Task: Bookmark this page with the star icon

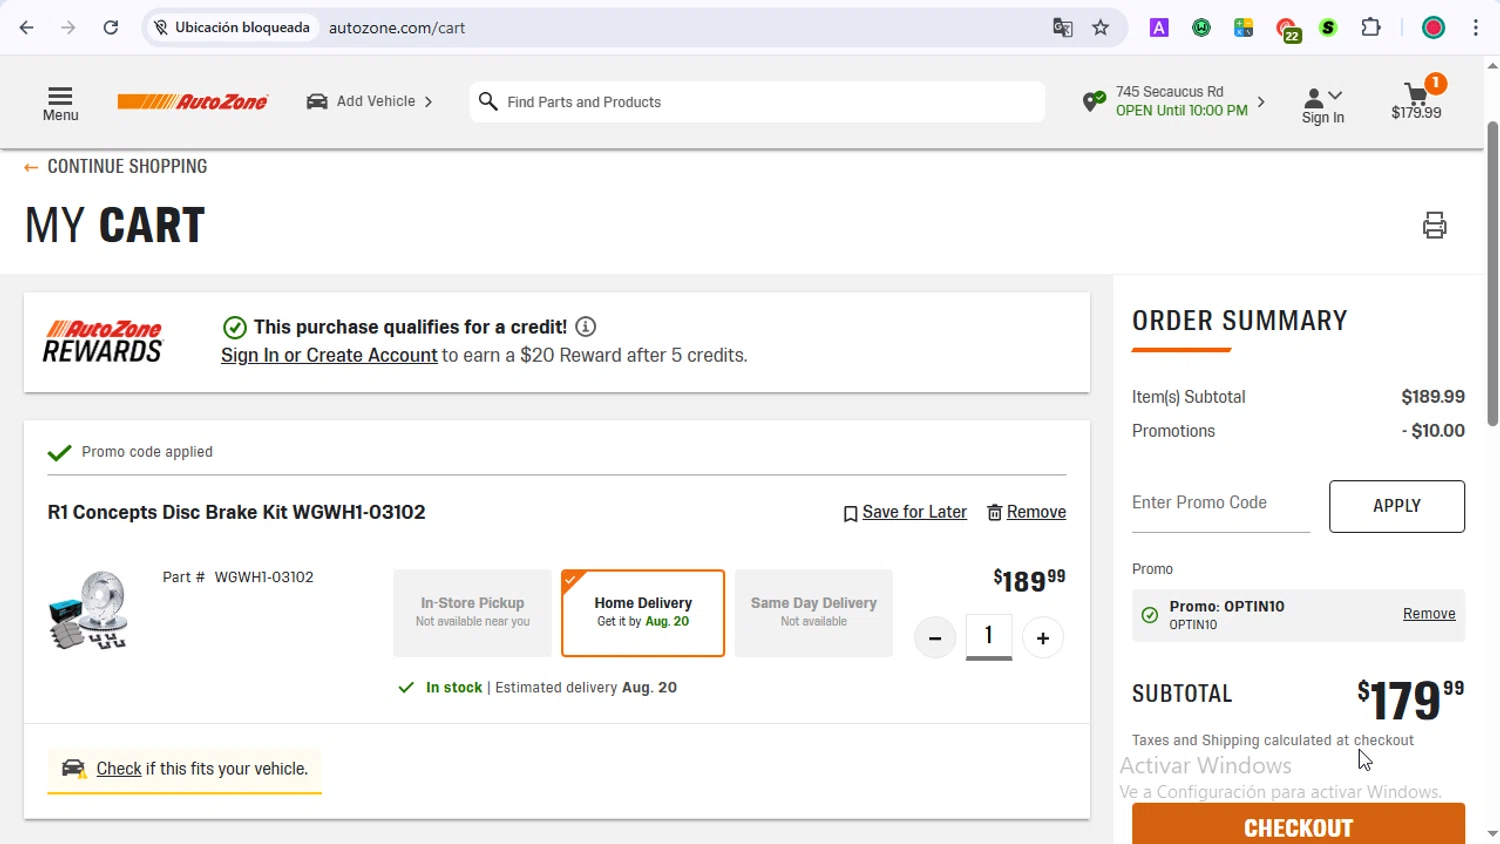Action: pos(1101,28)
